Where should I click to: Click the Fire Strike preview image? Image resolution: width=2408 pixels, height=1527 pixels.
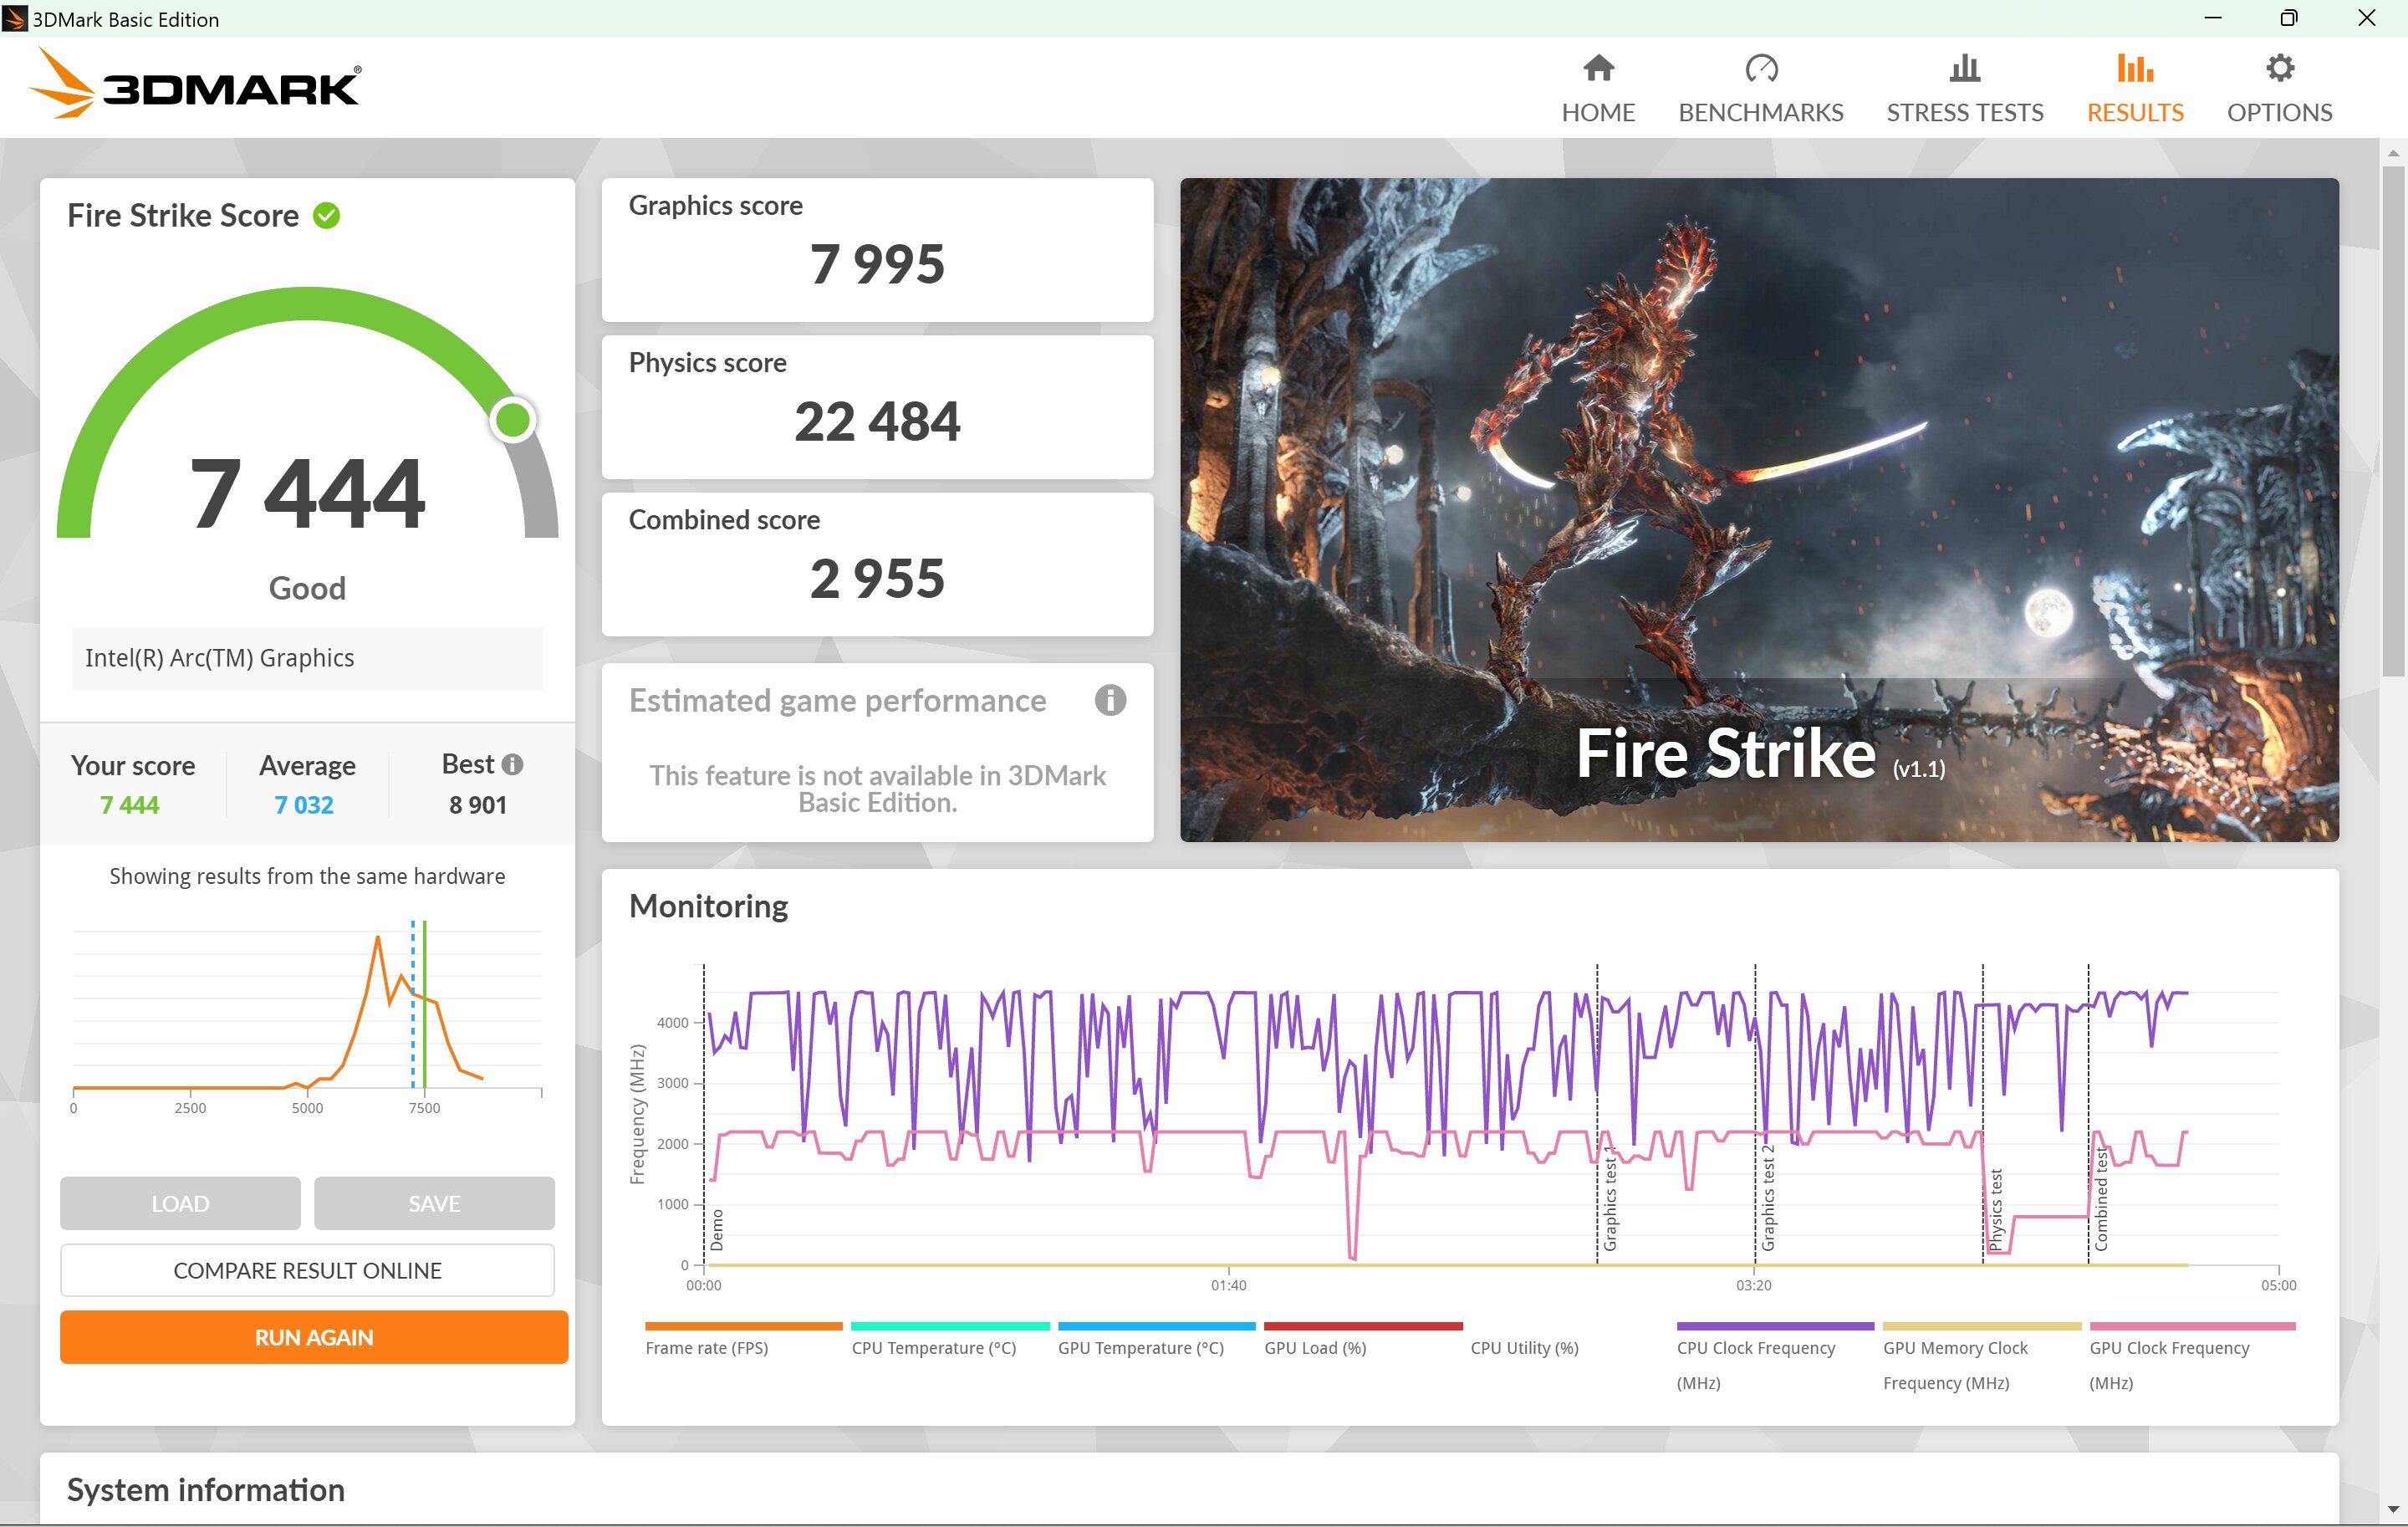pyautogui.click(x=1758, y=510)
